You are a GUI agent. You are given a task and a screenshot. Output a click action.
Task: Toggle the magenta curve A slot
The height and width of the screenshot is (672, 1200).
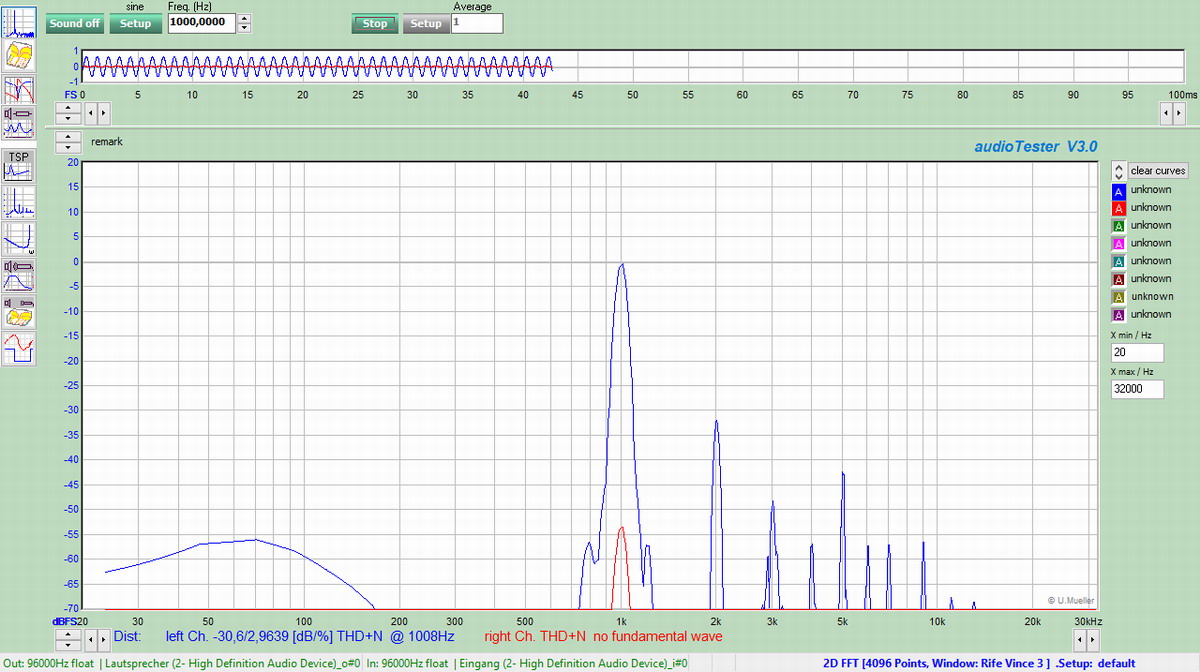pyautogui.click(x=1119, y=244)
